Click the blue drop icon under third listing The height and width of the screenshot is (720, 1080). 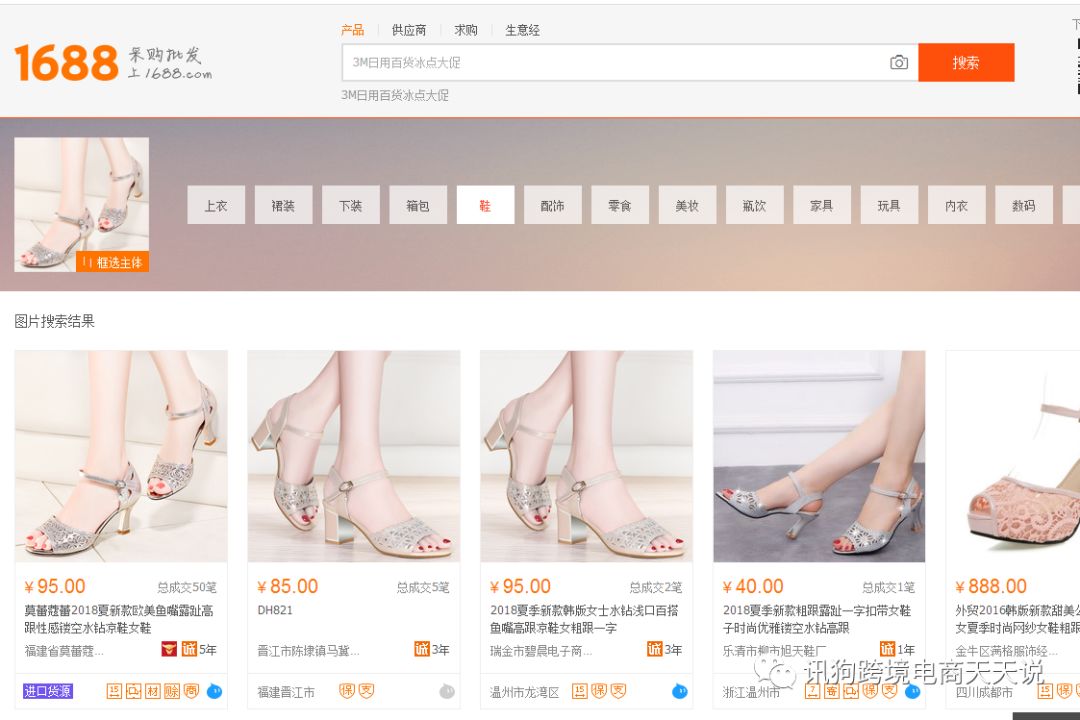(679, 690)
